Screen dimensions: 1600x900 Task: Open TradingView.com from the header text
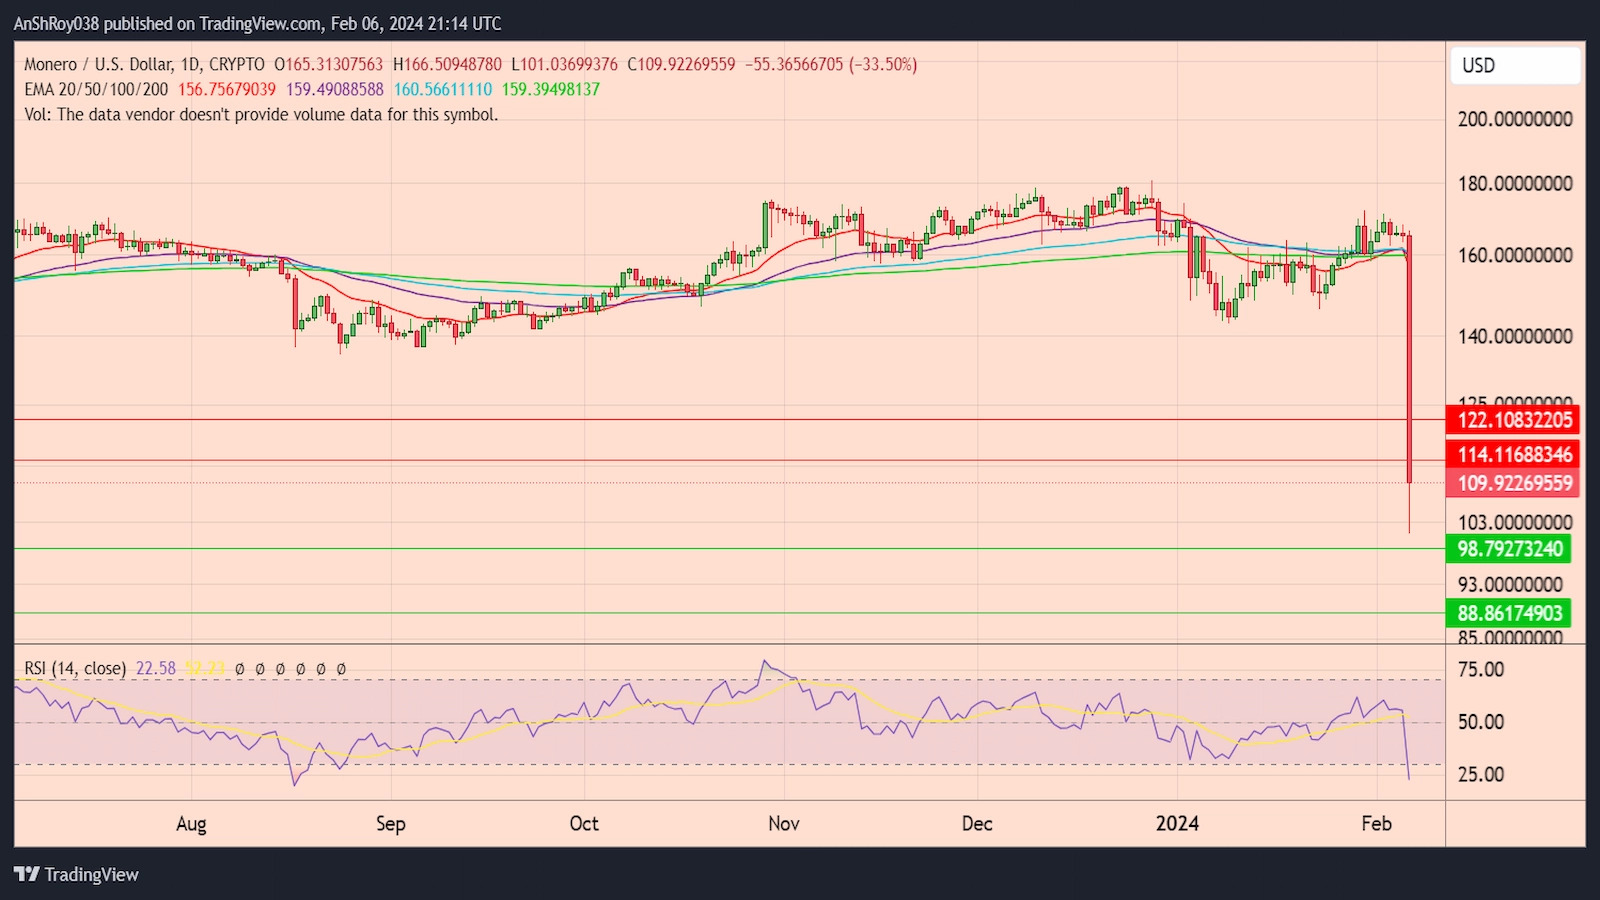[258, 23]
